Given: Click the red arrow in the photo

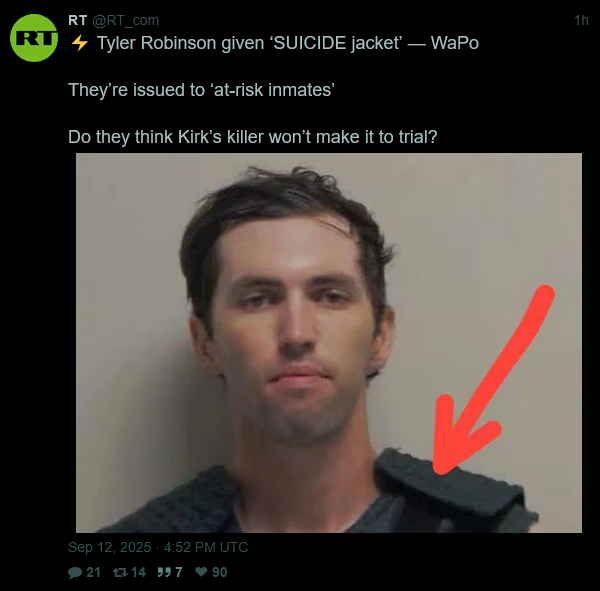Looking at the screenshot, I should [x=493, y=379].
